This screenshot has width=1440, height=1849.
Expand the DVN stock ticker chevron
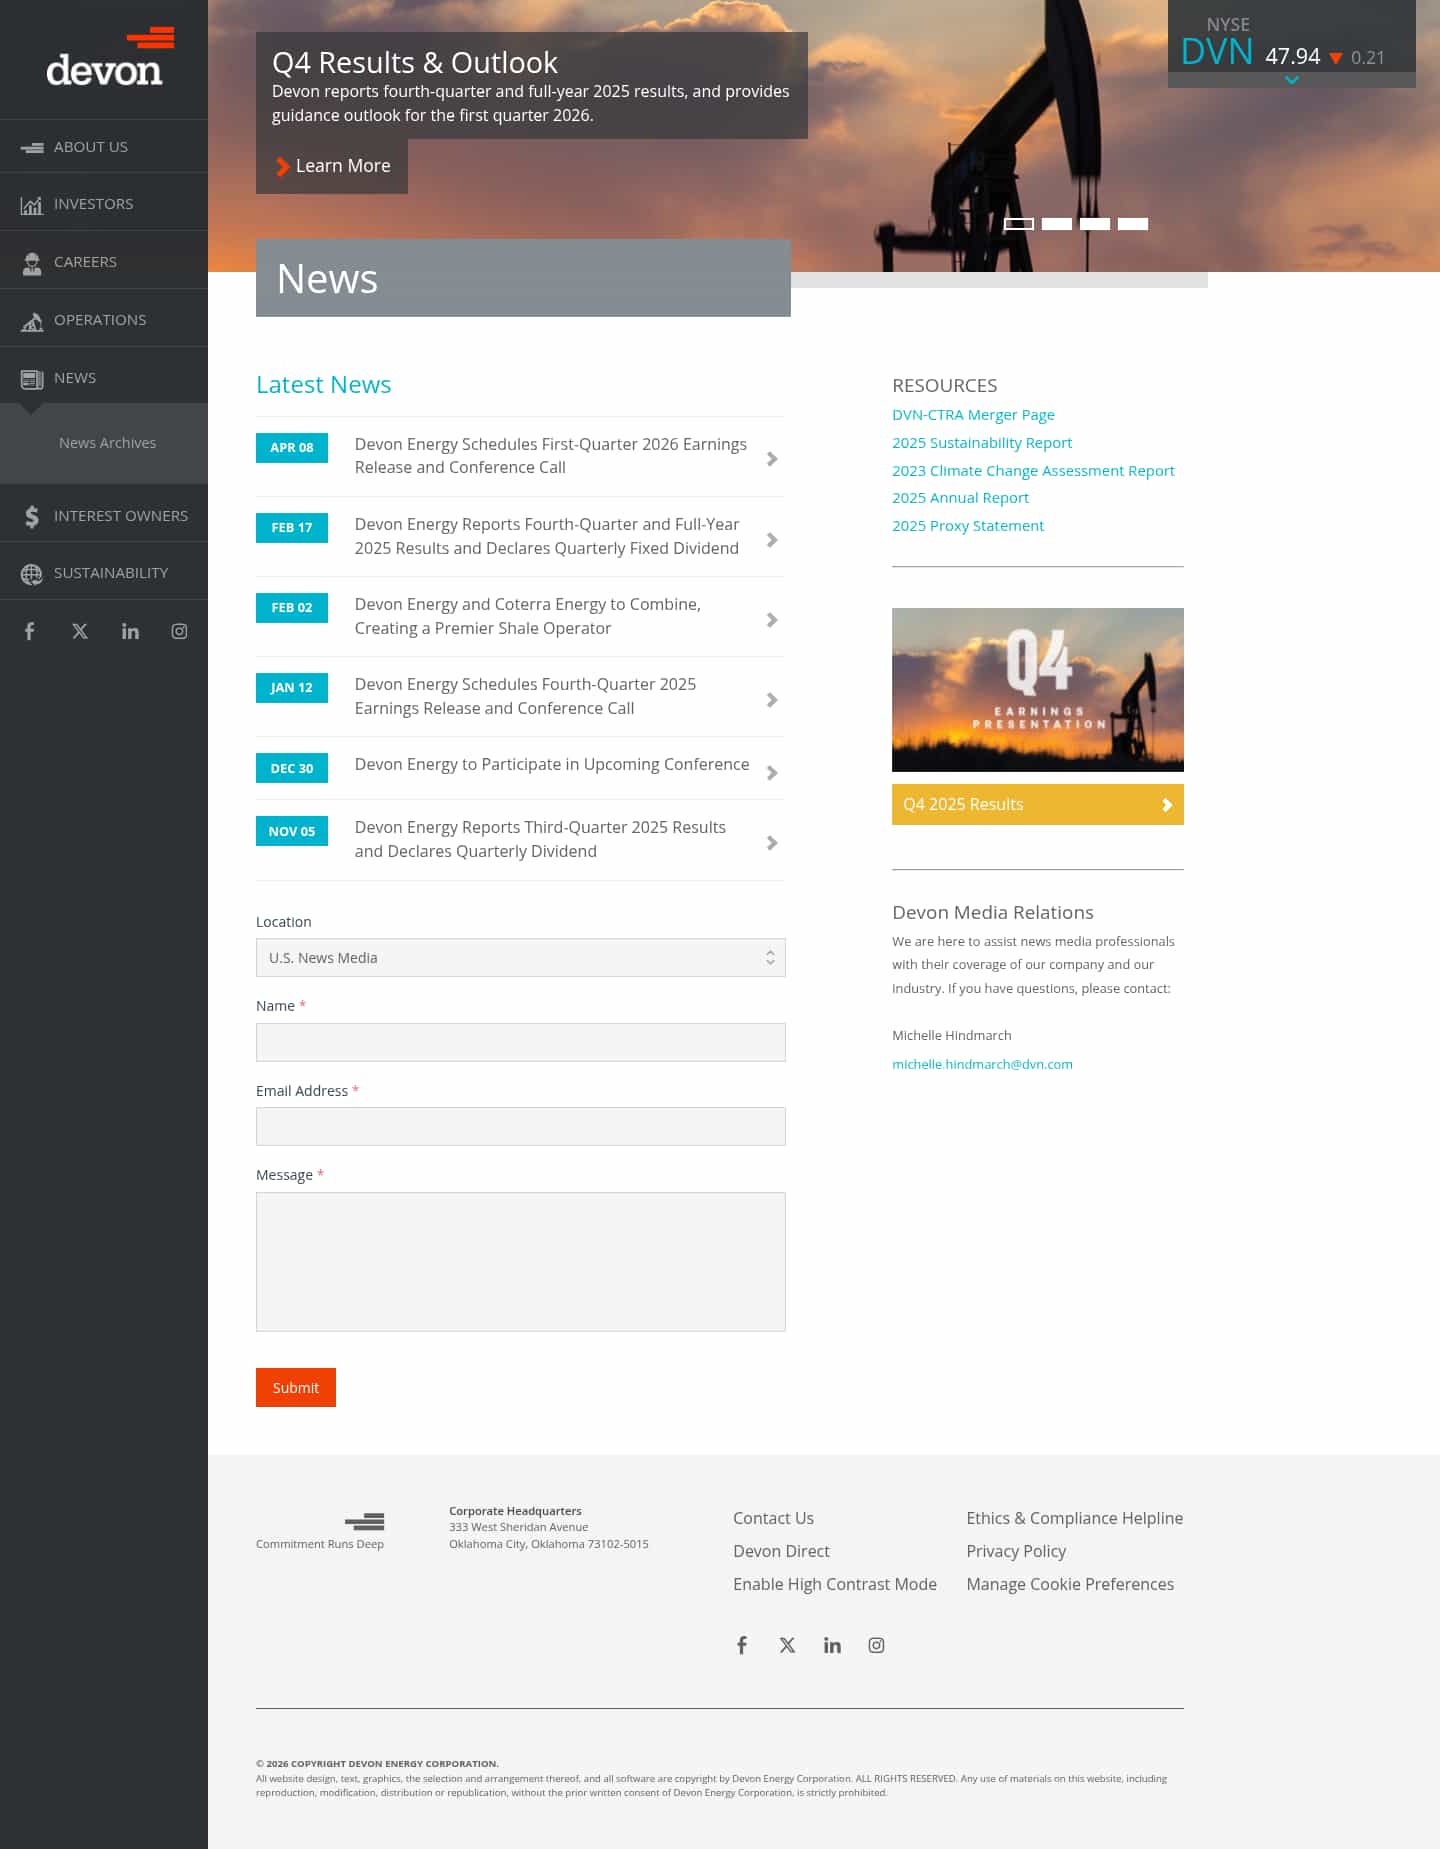coord(1292,80)
